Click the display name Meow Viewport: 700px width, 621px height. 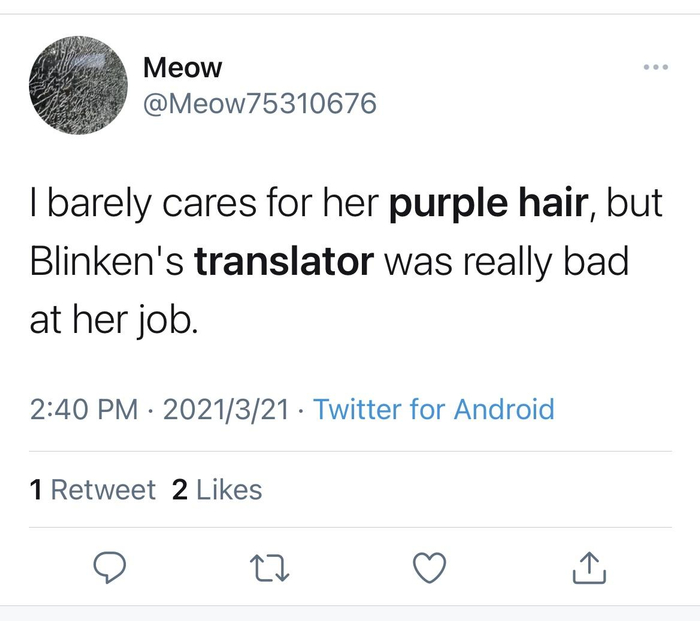coord(182,68)
